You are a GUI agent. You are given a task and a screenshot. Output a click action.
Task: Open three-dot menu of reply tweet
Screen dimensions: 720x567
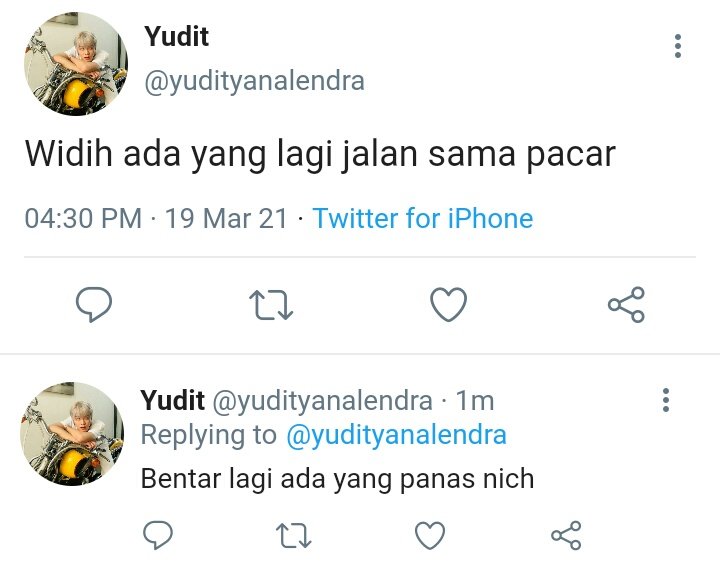pos(666,400)
